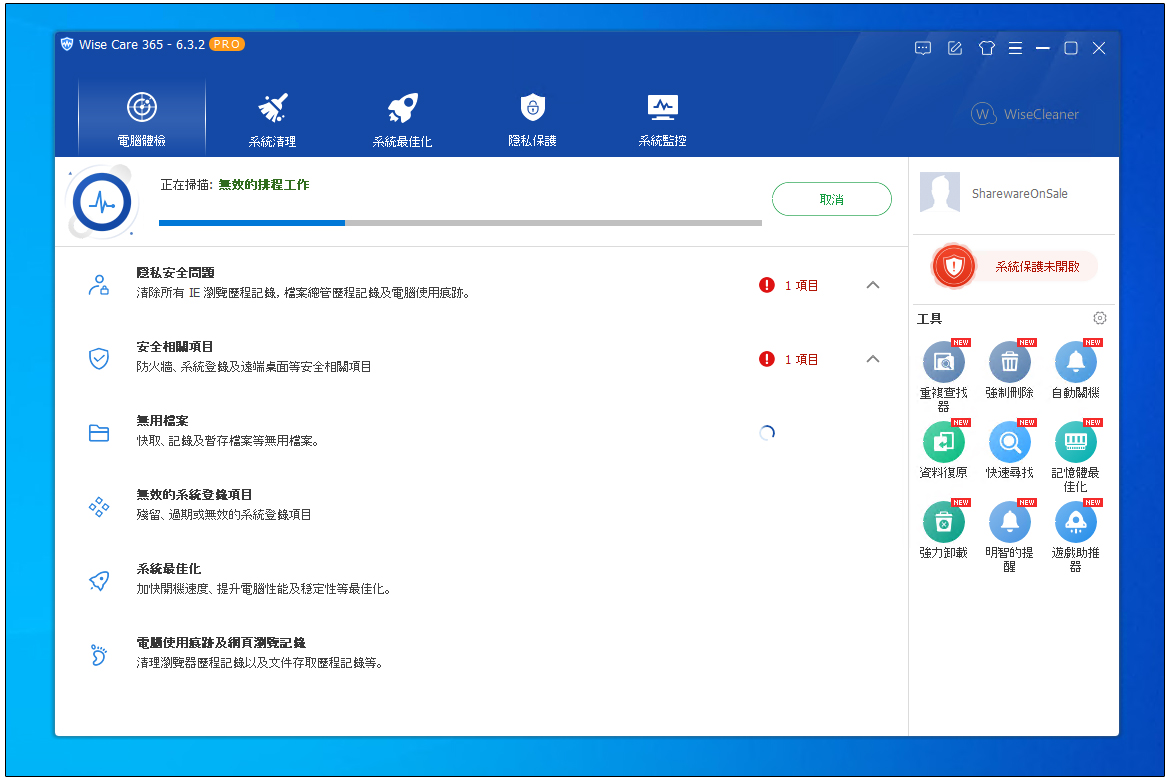Click the red alert on 隱私安全問題
This screenshot has height=780, width=1170.
766,285
